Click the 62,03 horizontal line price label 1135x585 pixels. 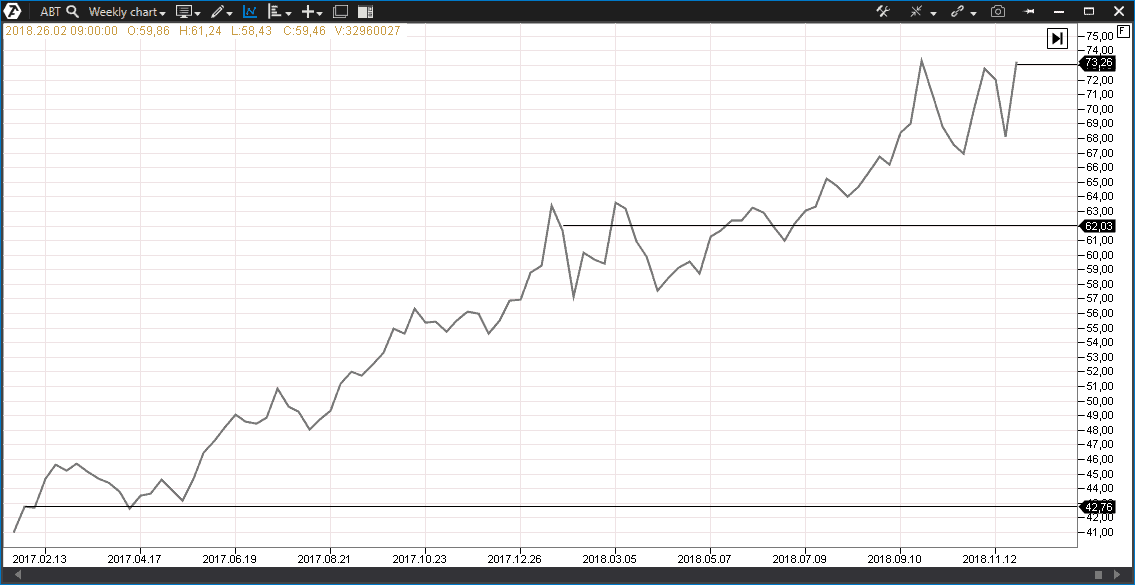[1098, 226]
